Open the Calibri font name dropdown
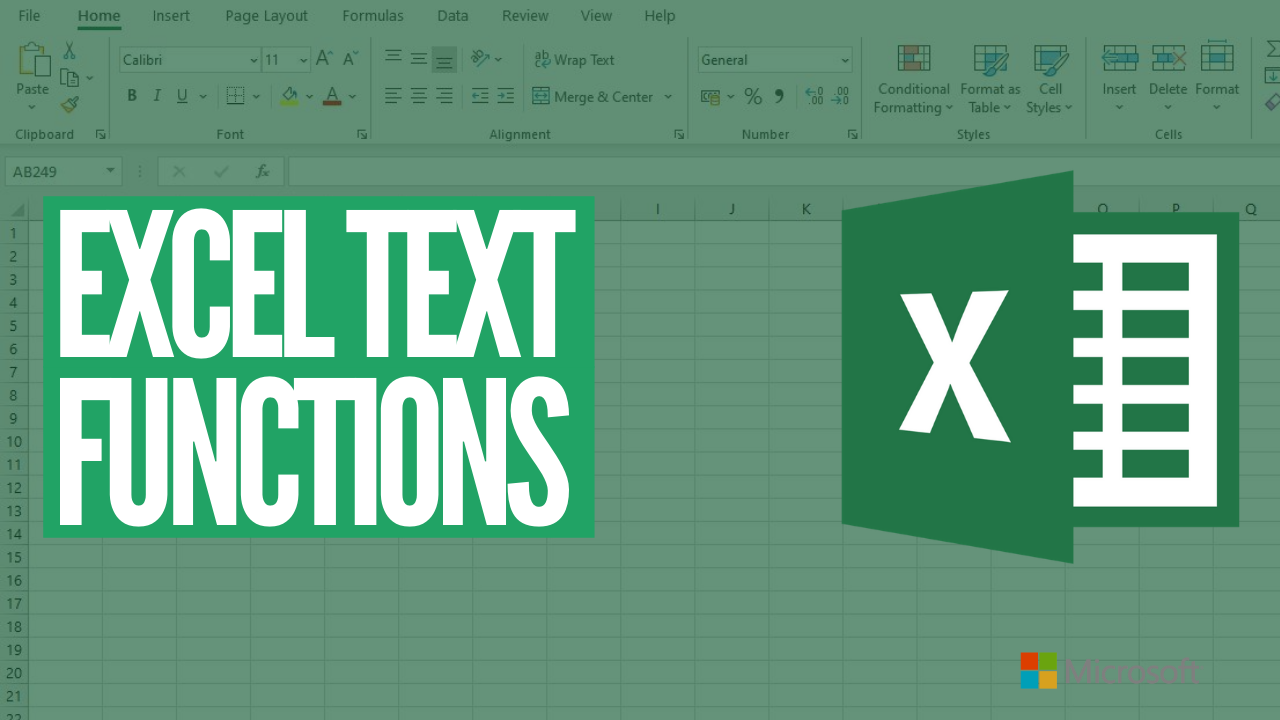Image resolution: width=1280 pixels, height=720 pixels. coord(253,61)
